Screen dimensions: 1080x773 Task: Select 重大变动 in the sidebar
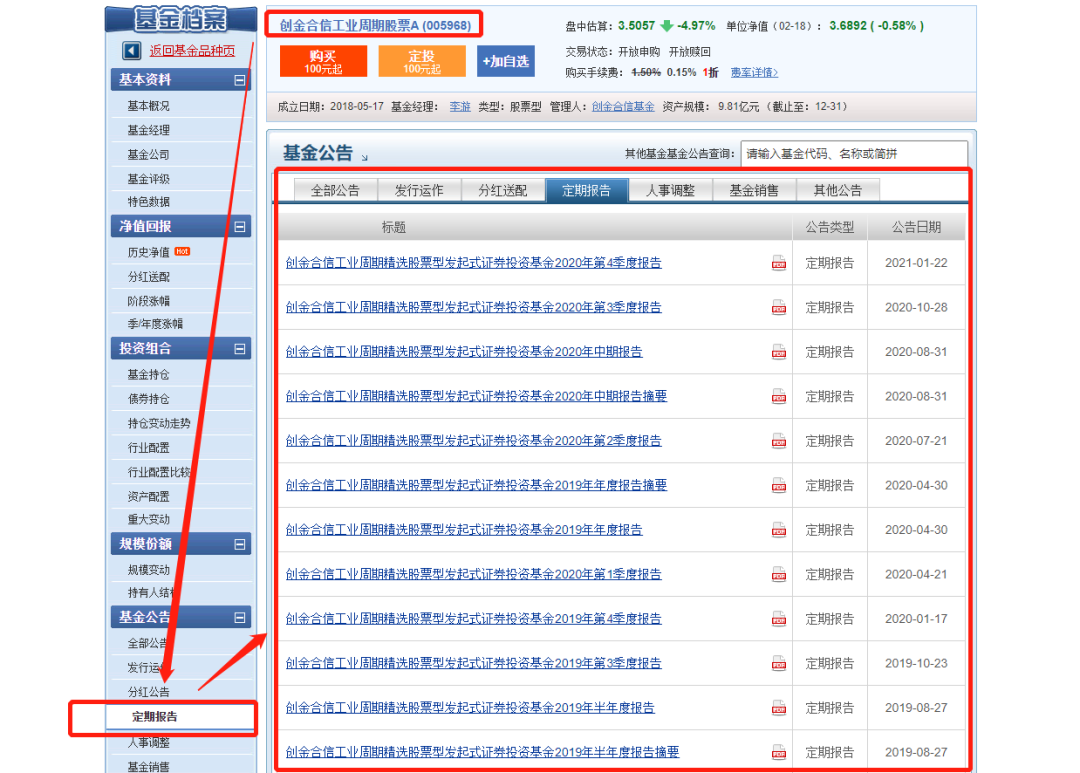(x=148, y=519)
